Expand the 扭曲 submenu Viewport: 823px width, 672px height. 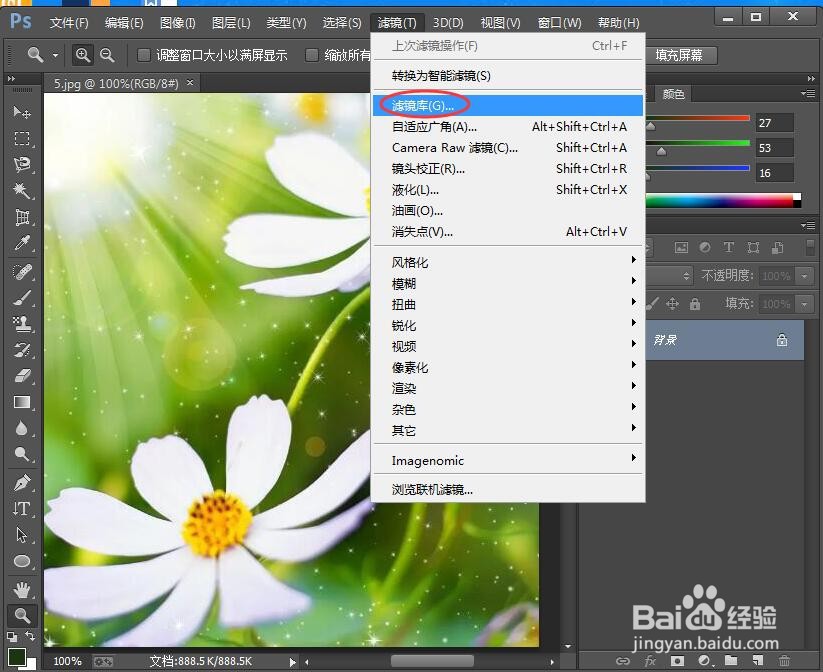pyautogui.click(x=508, y=304)
